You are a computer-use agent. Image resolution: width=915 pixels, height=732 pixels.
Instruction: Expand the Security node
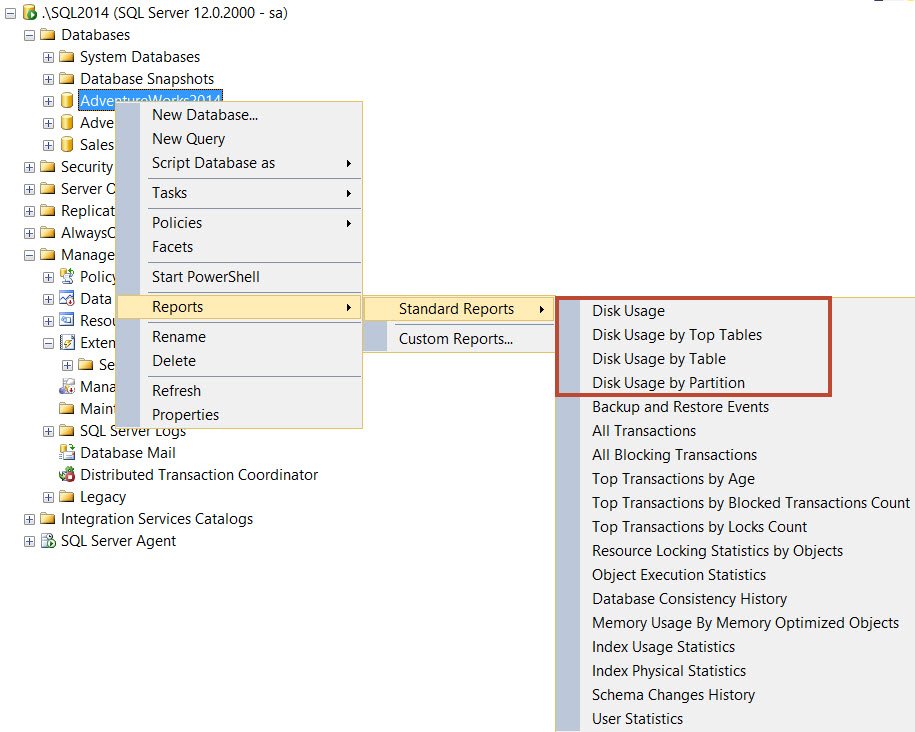(x=29, y=168)
